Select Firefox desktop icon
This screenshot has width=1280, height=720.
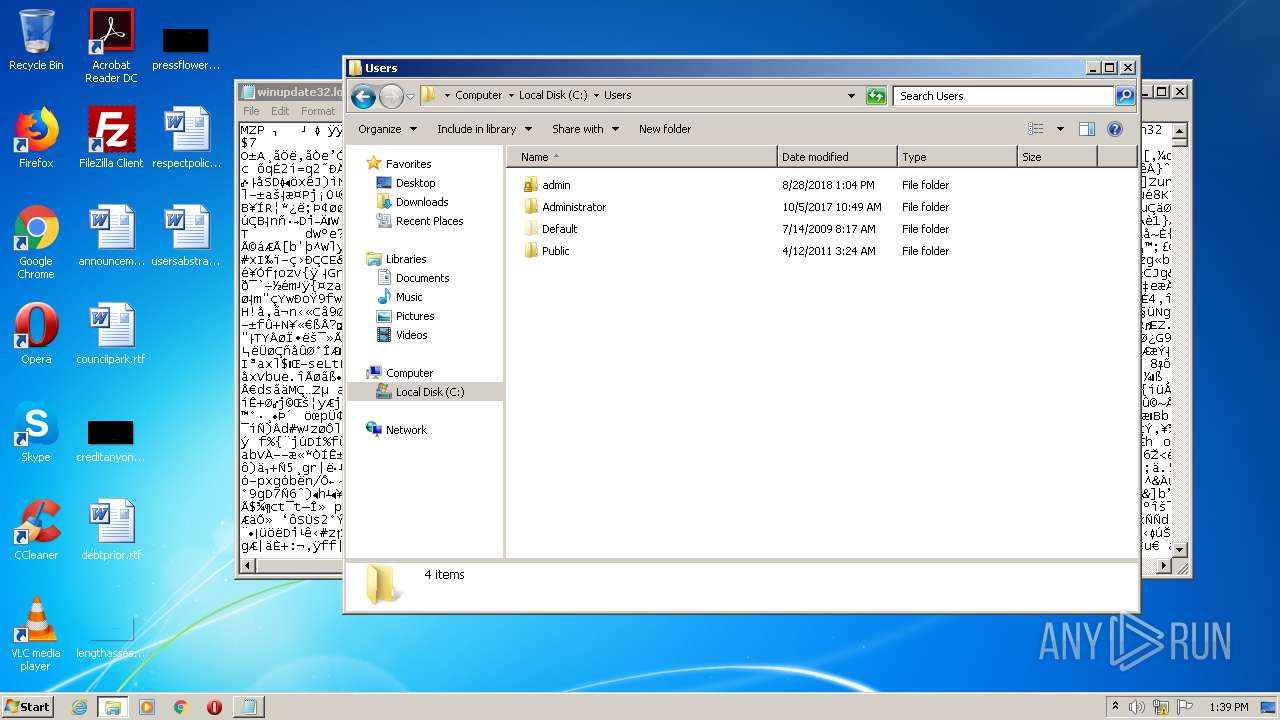tap(36, 138)
